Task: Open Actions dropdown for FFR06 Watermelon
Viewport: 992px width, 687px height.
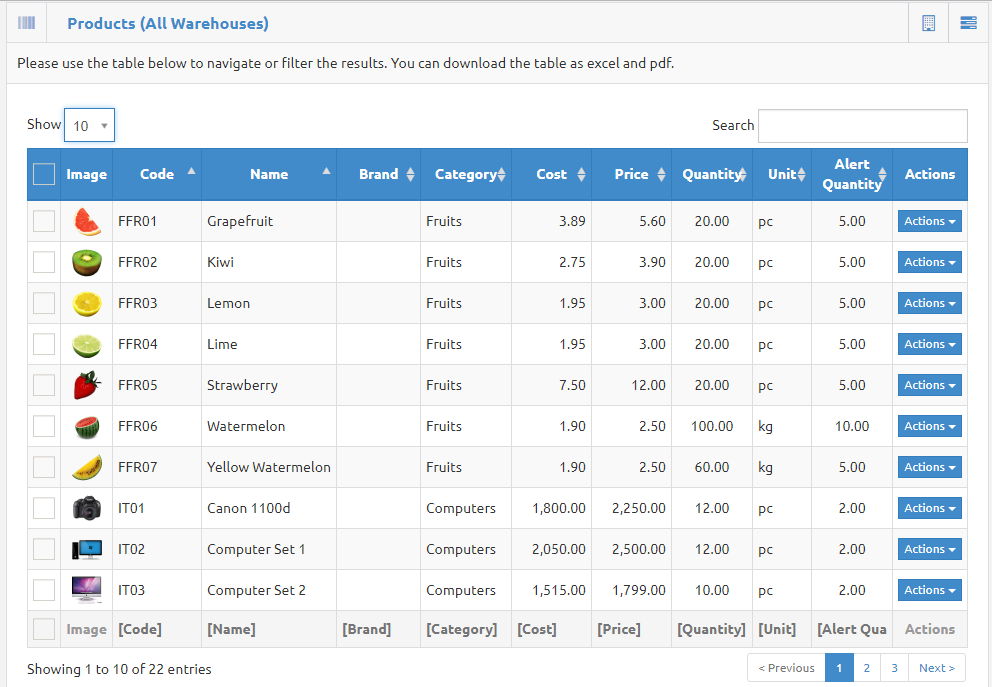Action: (x=929, y=426)
